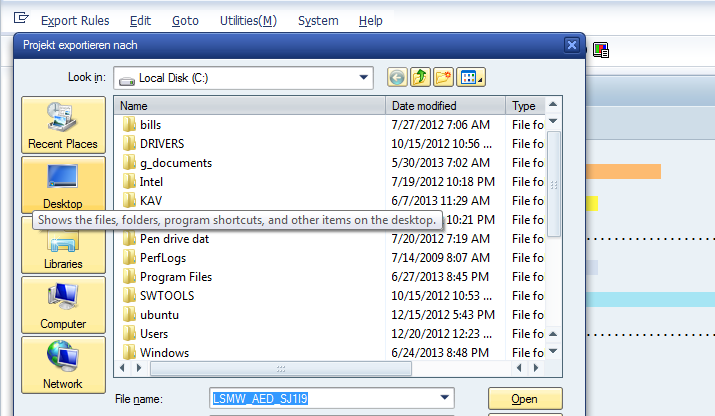
Task: Close the Projekt exportieren nach dialog
Action: click(572, 45)
